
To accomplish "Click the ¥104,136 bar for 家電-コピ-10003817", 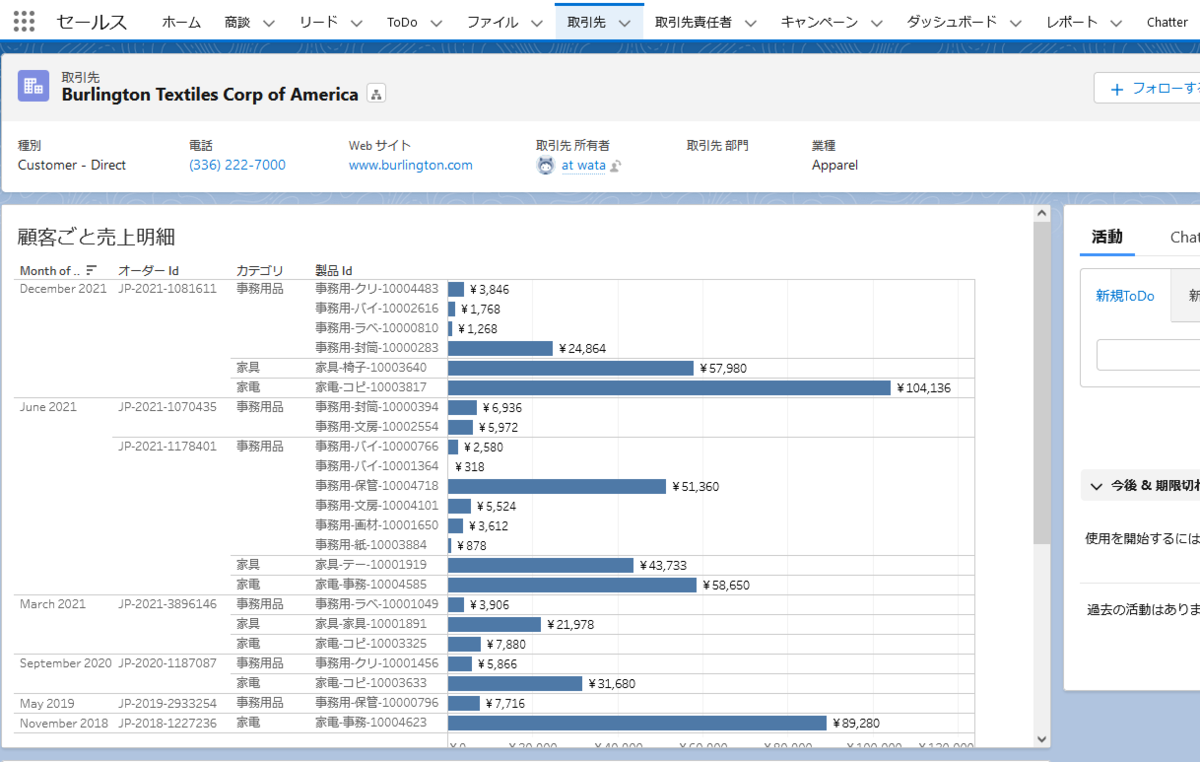I will [x=669, y=387].
